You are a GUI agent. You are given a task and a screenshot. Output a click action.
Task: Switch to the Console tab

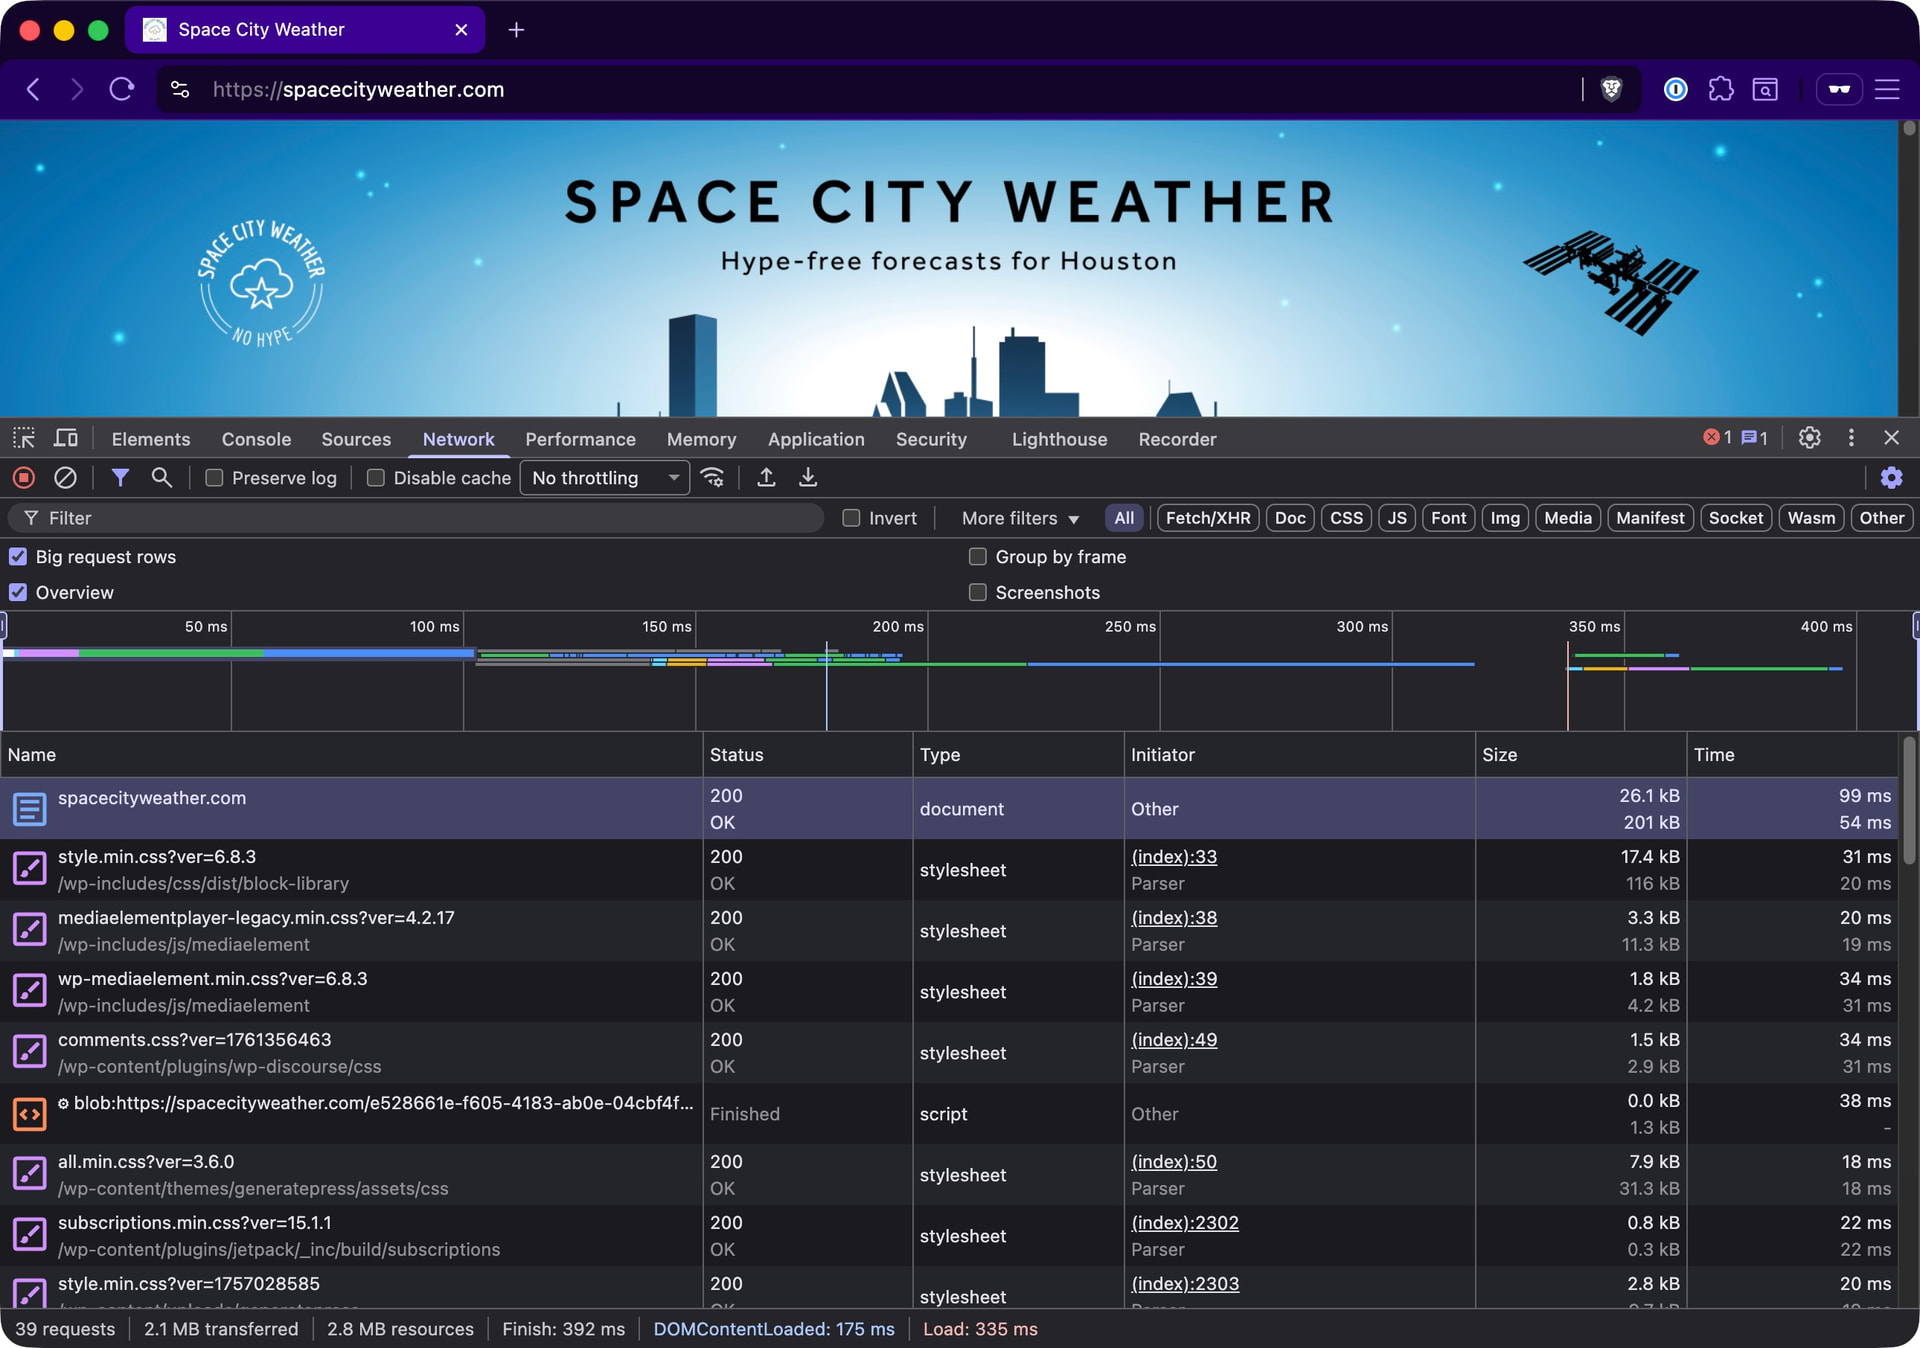click(256, 439)
